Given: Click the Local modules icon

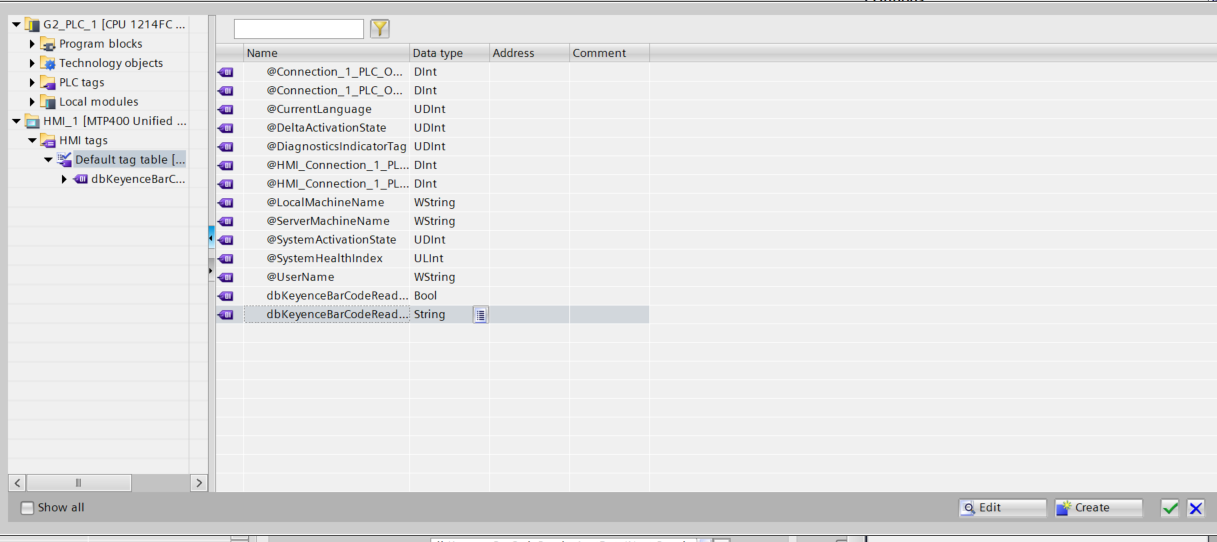Looking at the screenshot, I should click(x=48, y=102).
